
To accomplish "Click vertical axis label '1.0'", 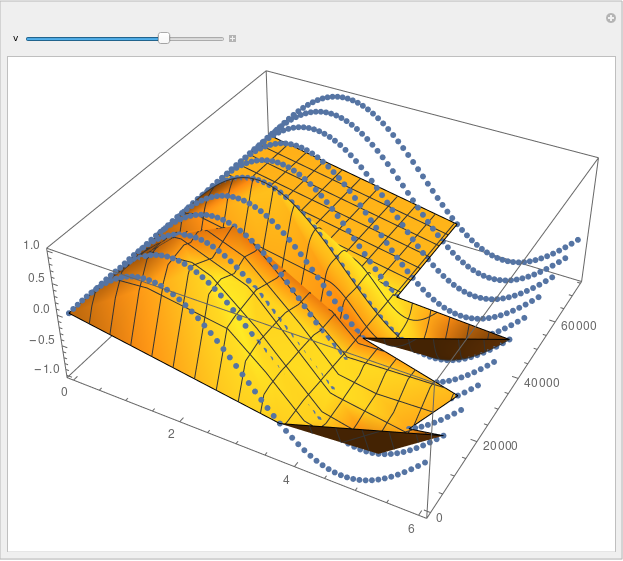I will [31, 245].
